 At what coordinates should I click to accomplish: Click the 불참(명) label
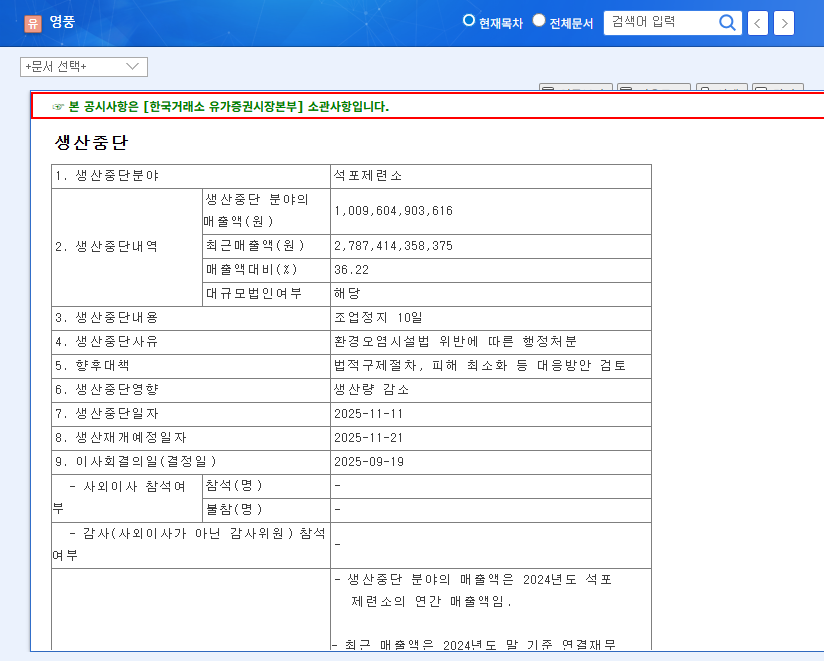234,509
